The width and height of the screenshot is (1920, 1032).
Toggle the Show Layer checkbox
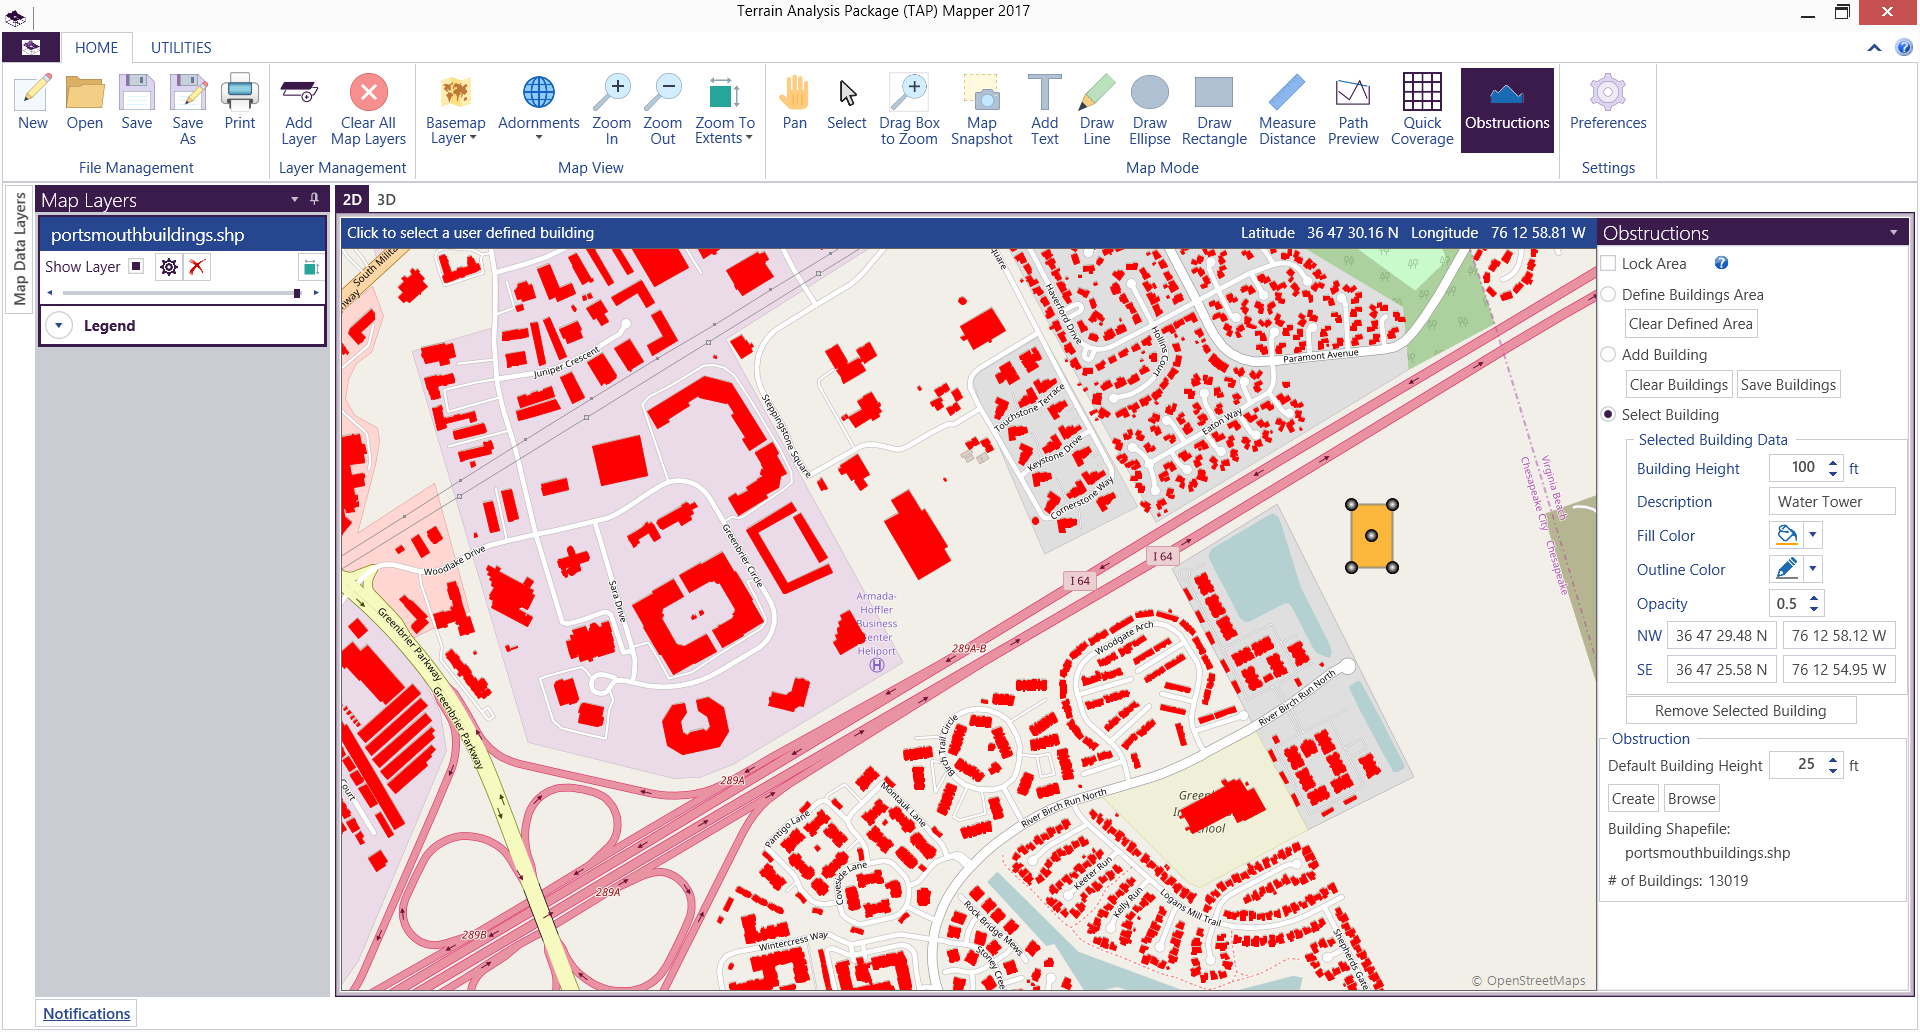coord(136,267)
